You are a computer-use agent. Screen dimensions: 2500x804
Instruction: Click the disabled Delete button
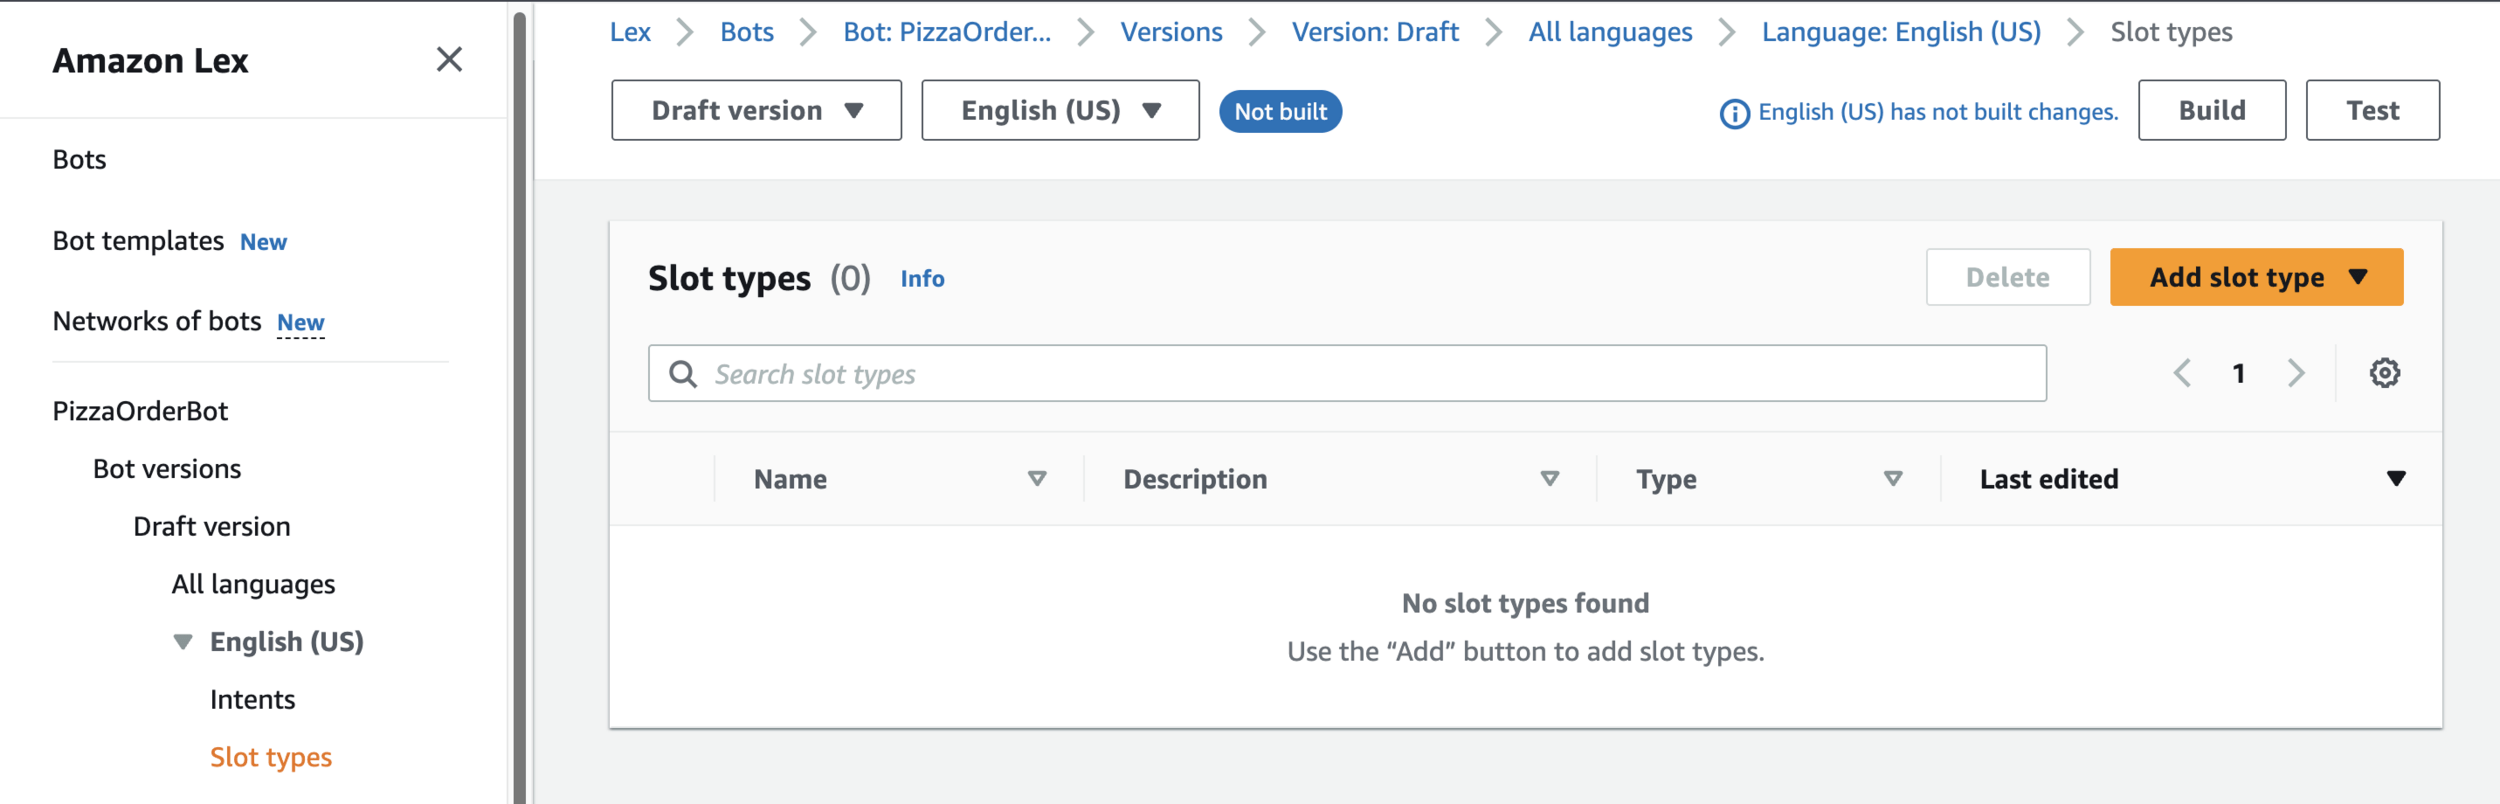2007,277
